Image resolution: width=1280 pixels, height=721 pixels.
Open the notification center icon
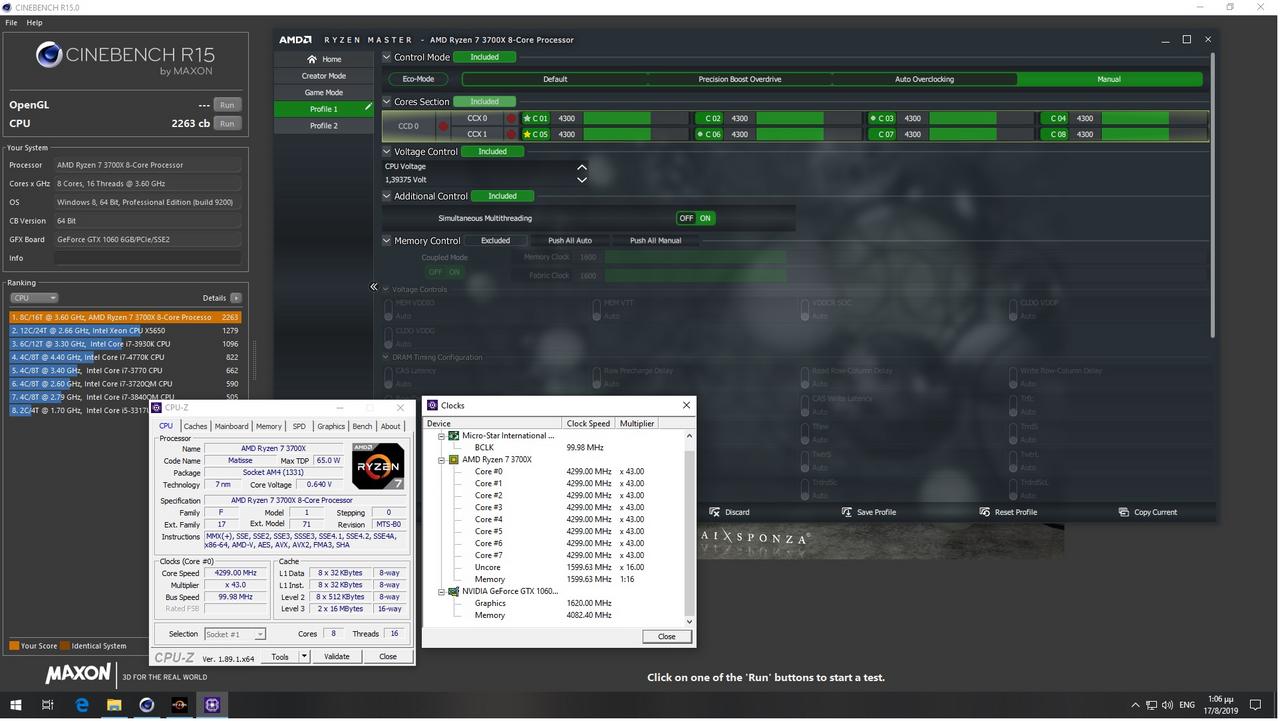pos(1257,705)
